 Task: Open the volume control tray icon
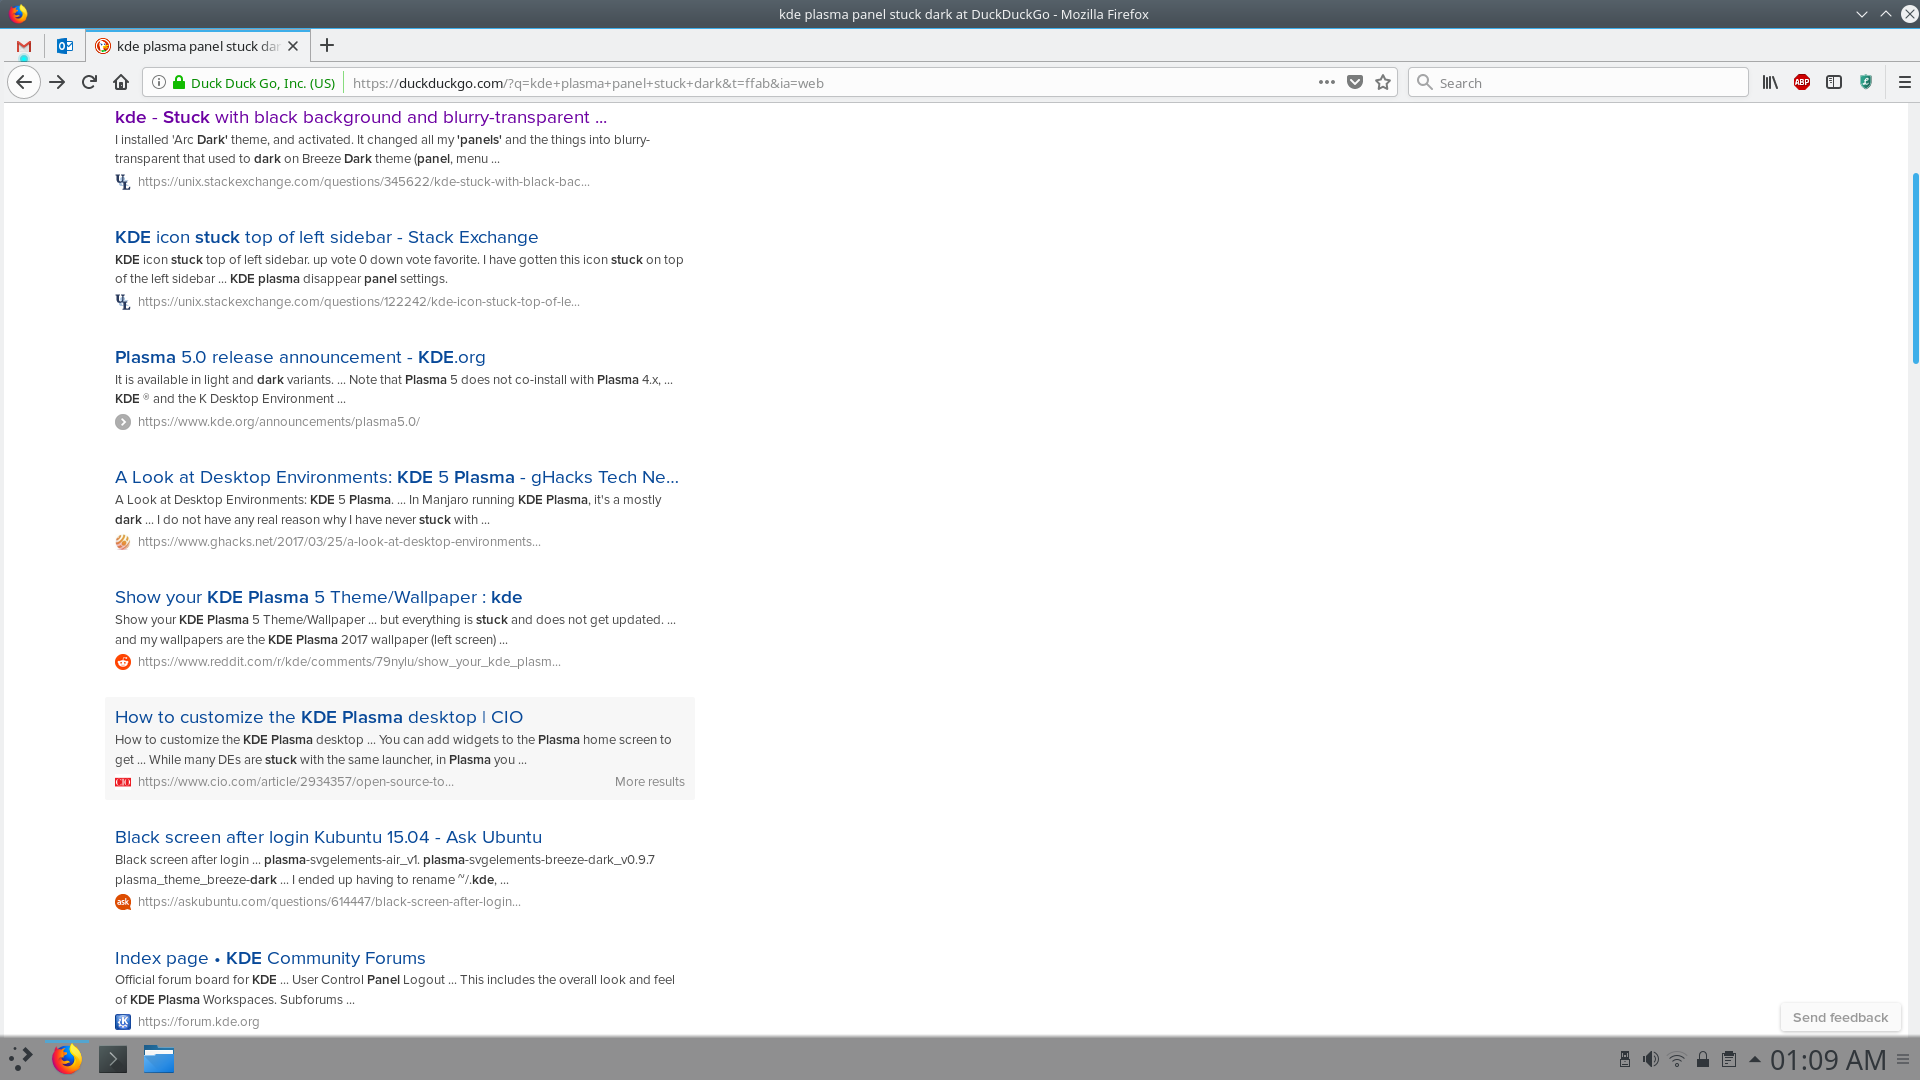[1651, 1059]
